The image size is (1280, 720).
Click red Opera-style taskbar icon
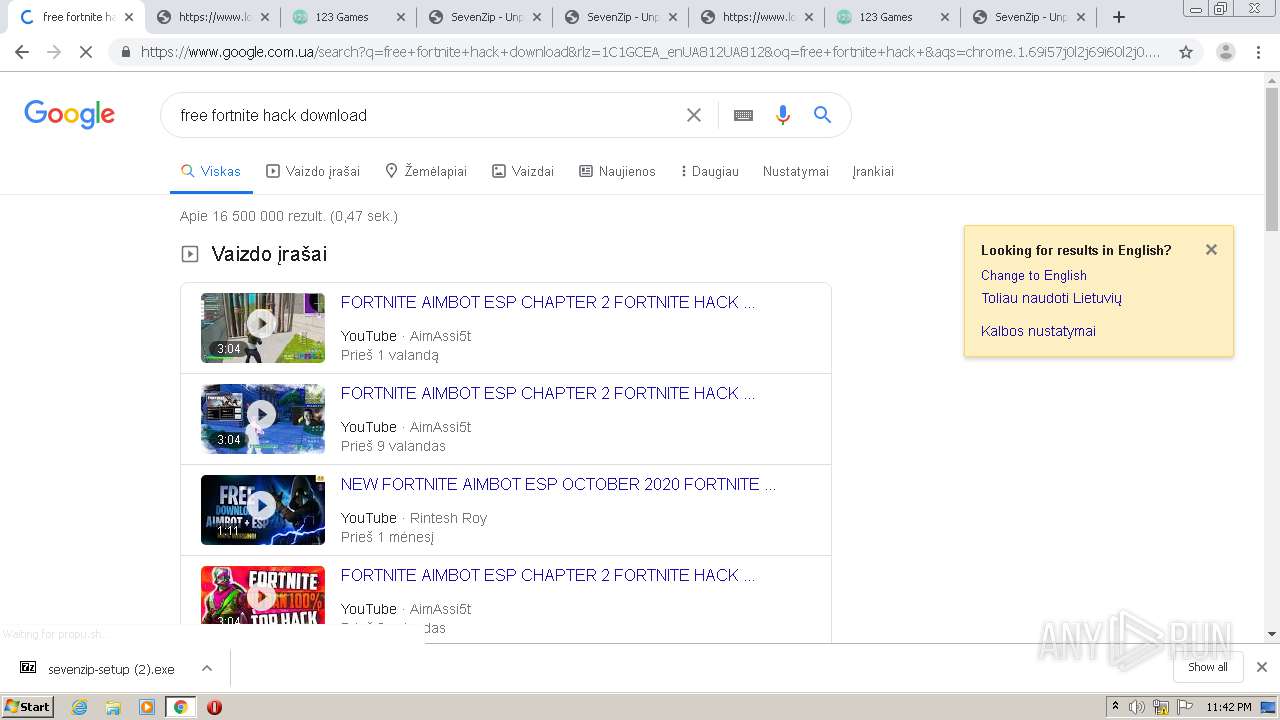[x=214, y=707]
